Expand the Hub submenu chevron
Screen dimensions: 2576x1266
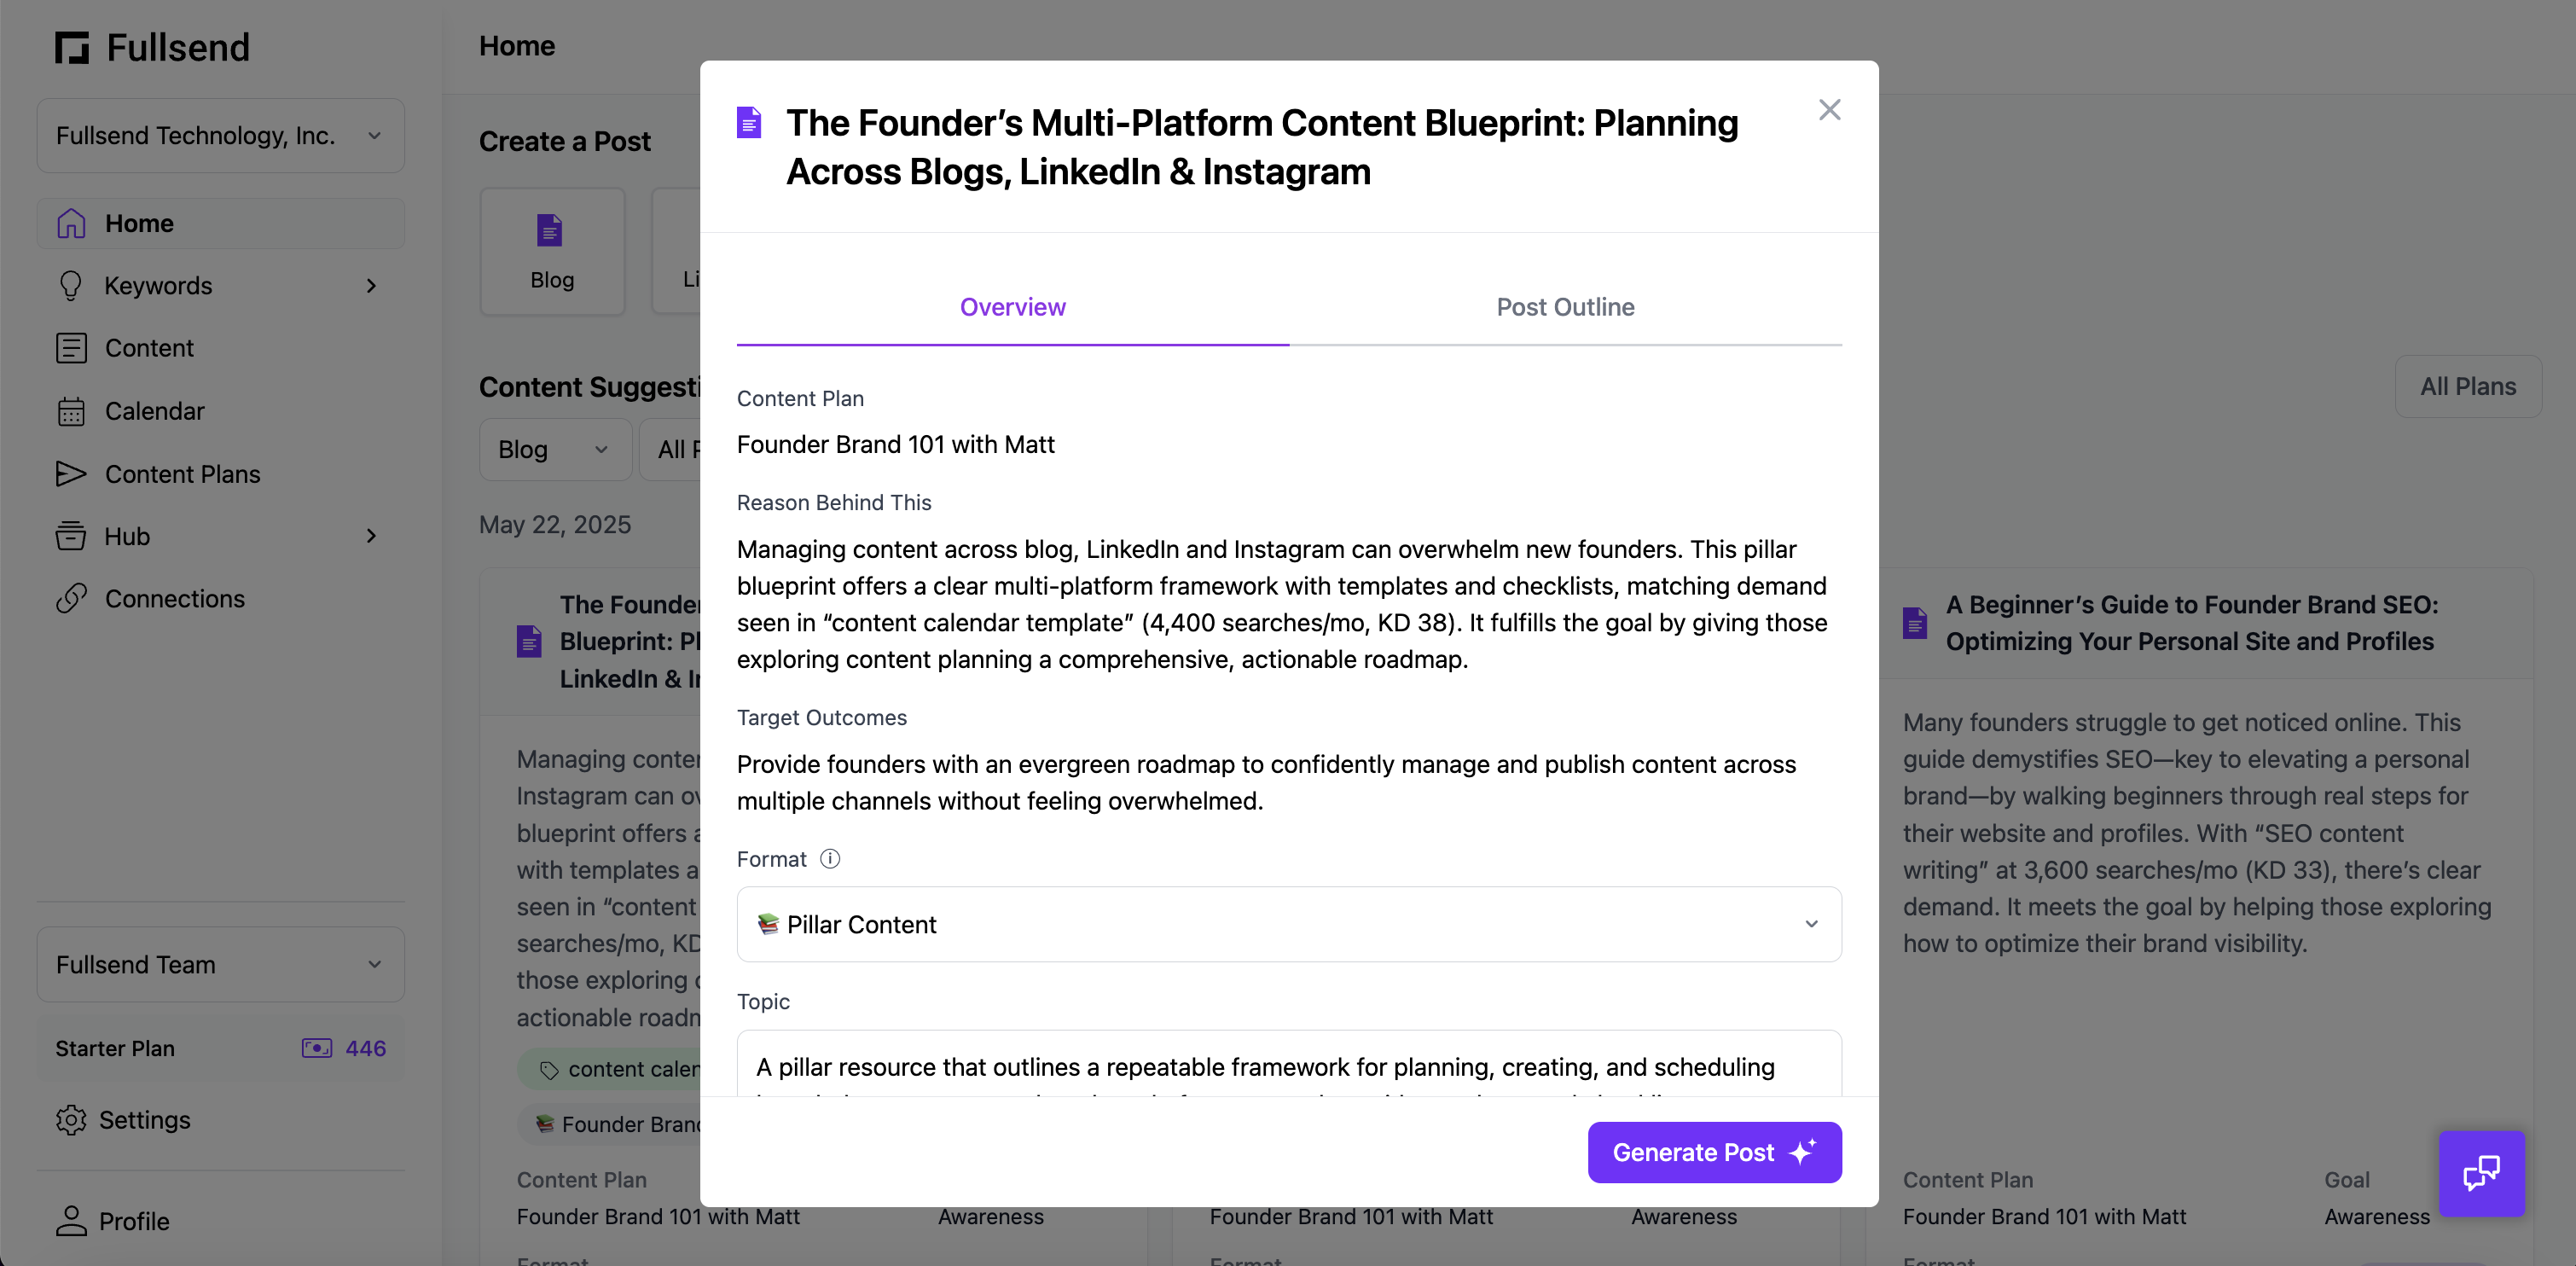pos(371,537)
